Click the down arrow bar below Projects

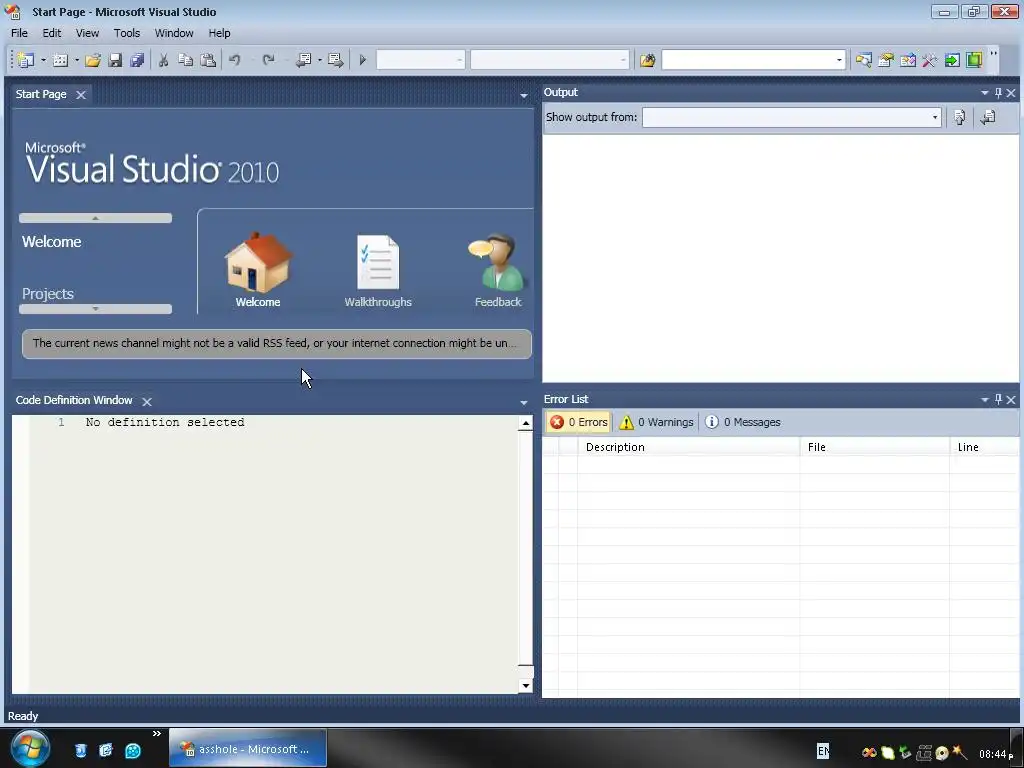pos(95,309)
